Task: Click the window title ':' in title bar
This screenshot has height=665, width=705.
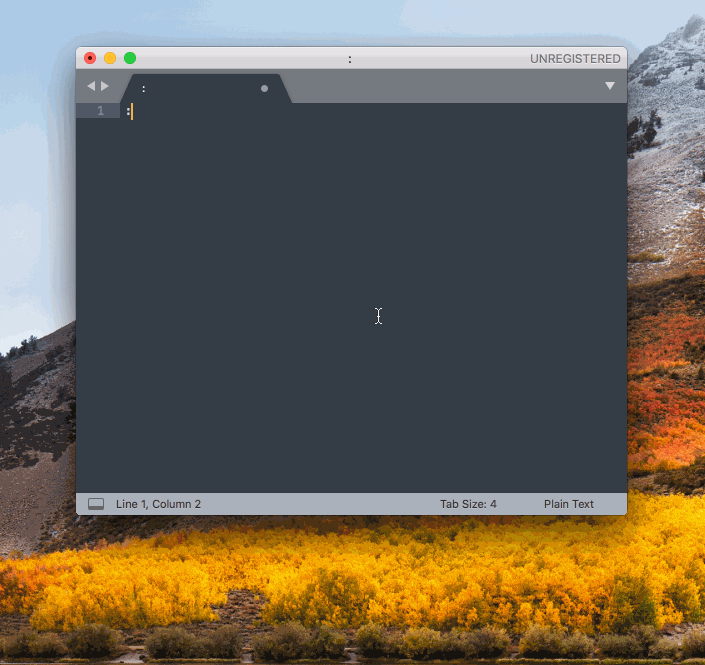Action: pos(349,59)
